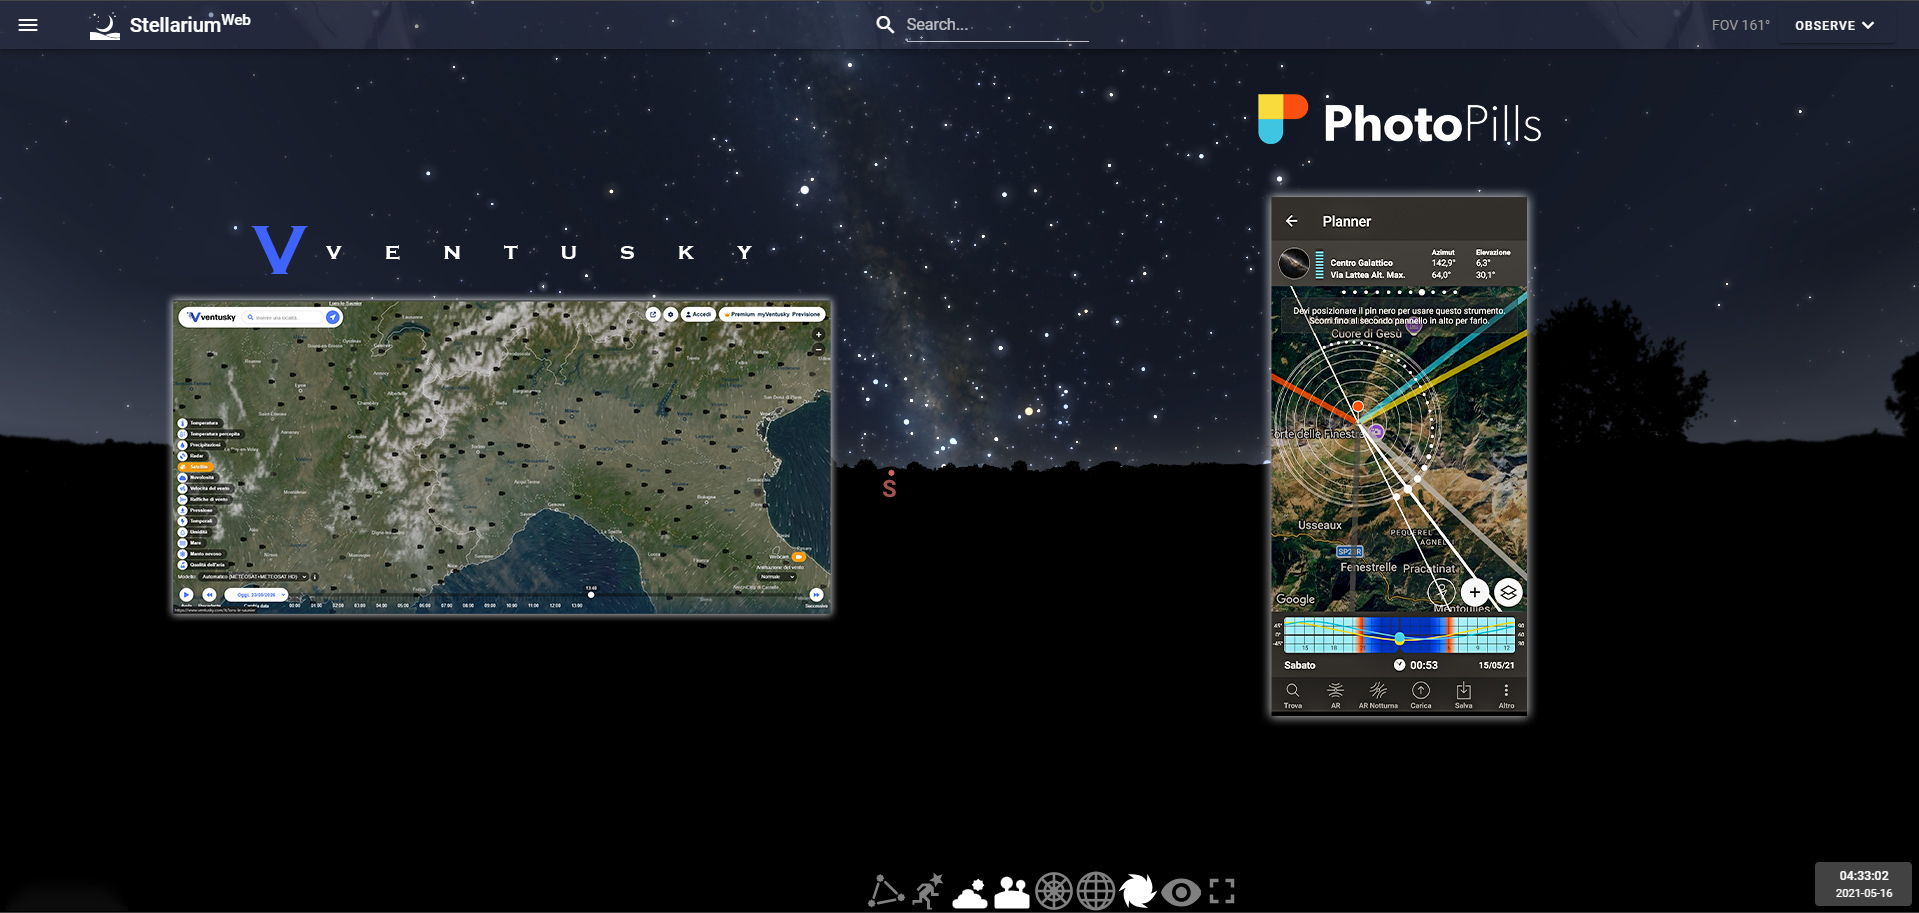Toggle constellation art figures

[x=928, y=891]
